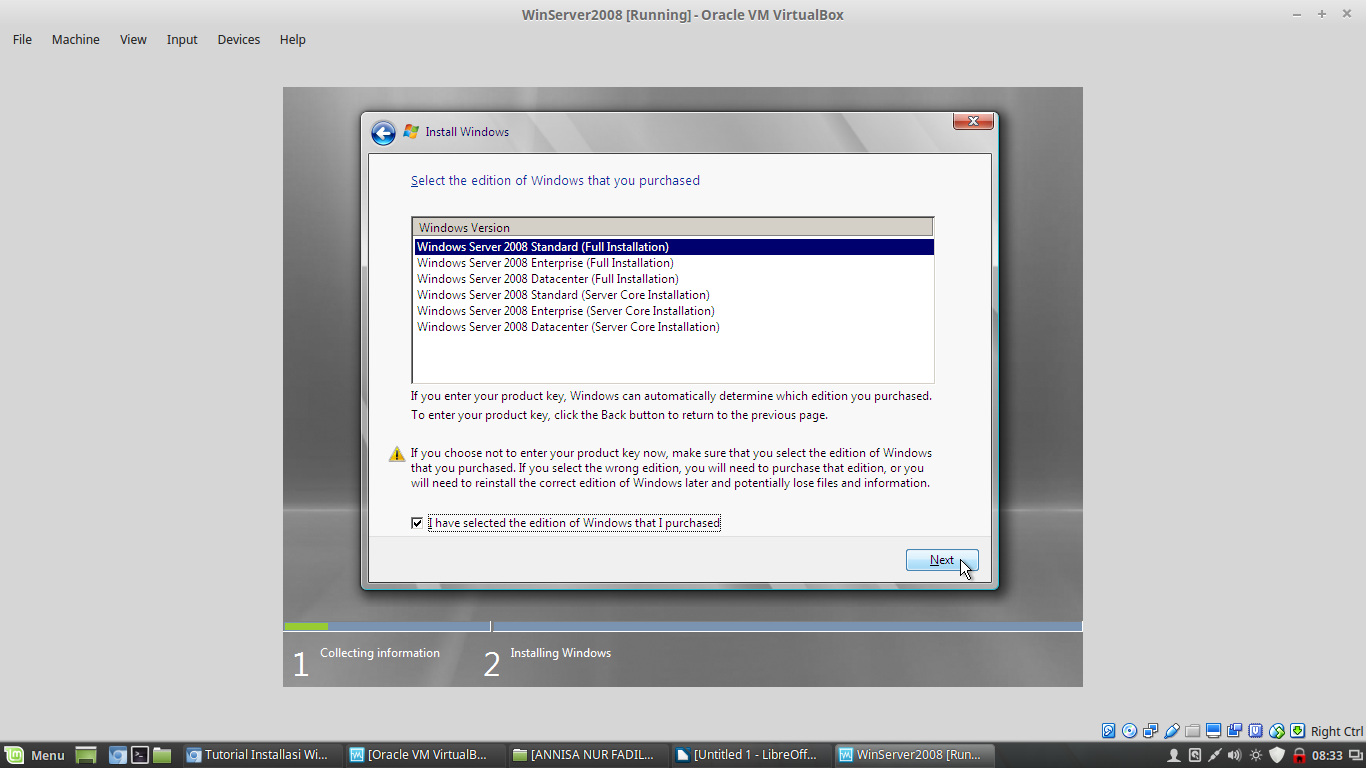Open the File menu
The image size is (1366, 768).
click(x=22, y=40)
